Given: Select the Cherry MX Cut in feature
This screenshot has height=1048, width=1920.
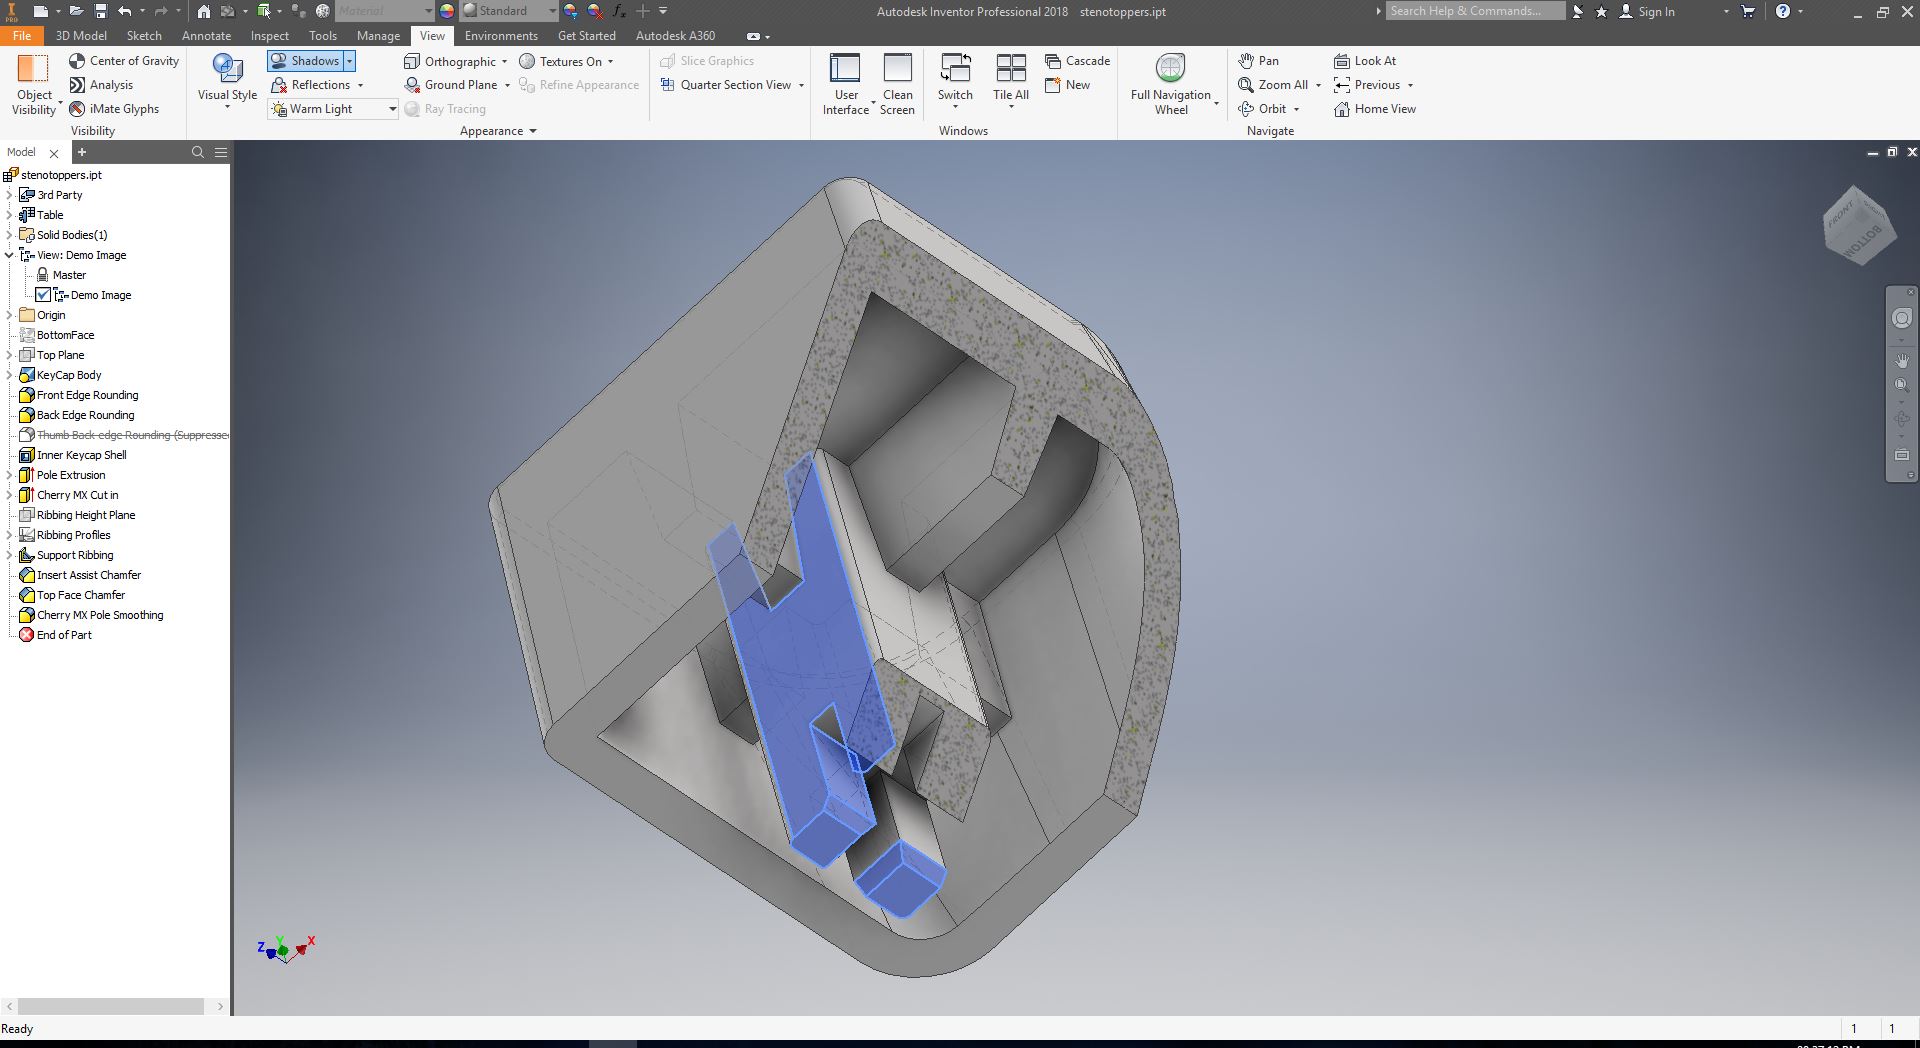Looking at the screenshot, I should [69, 495].
